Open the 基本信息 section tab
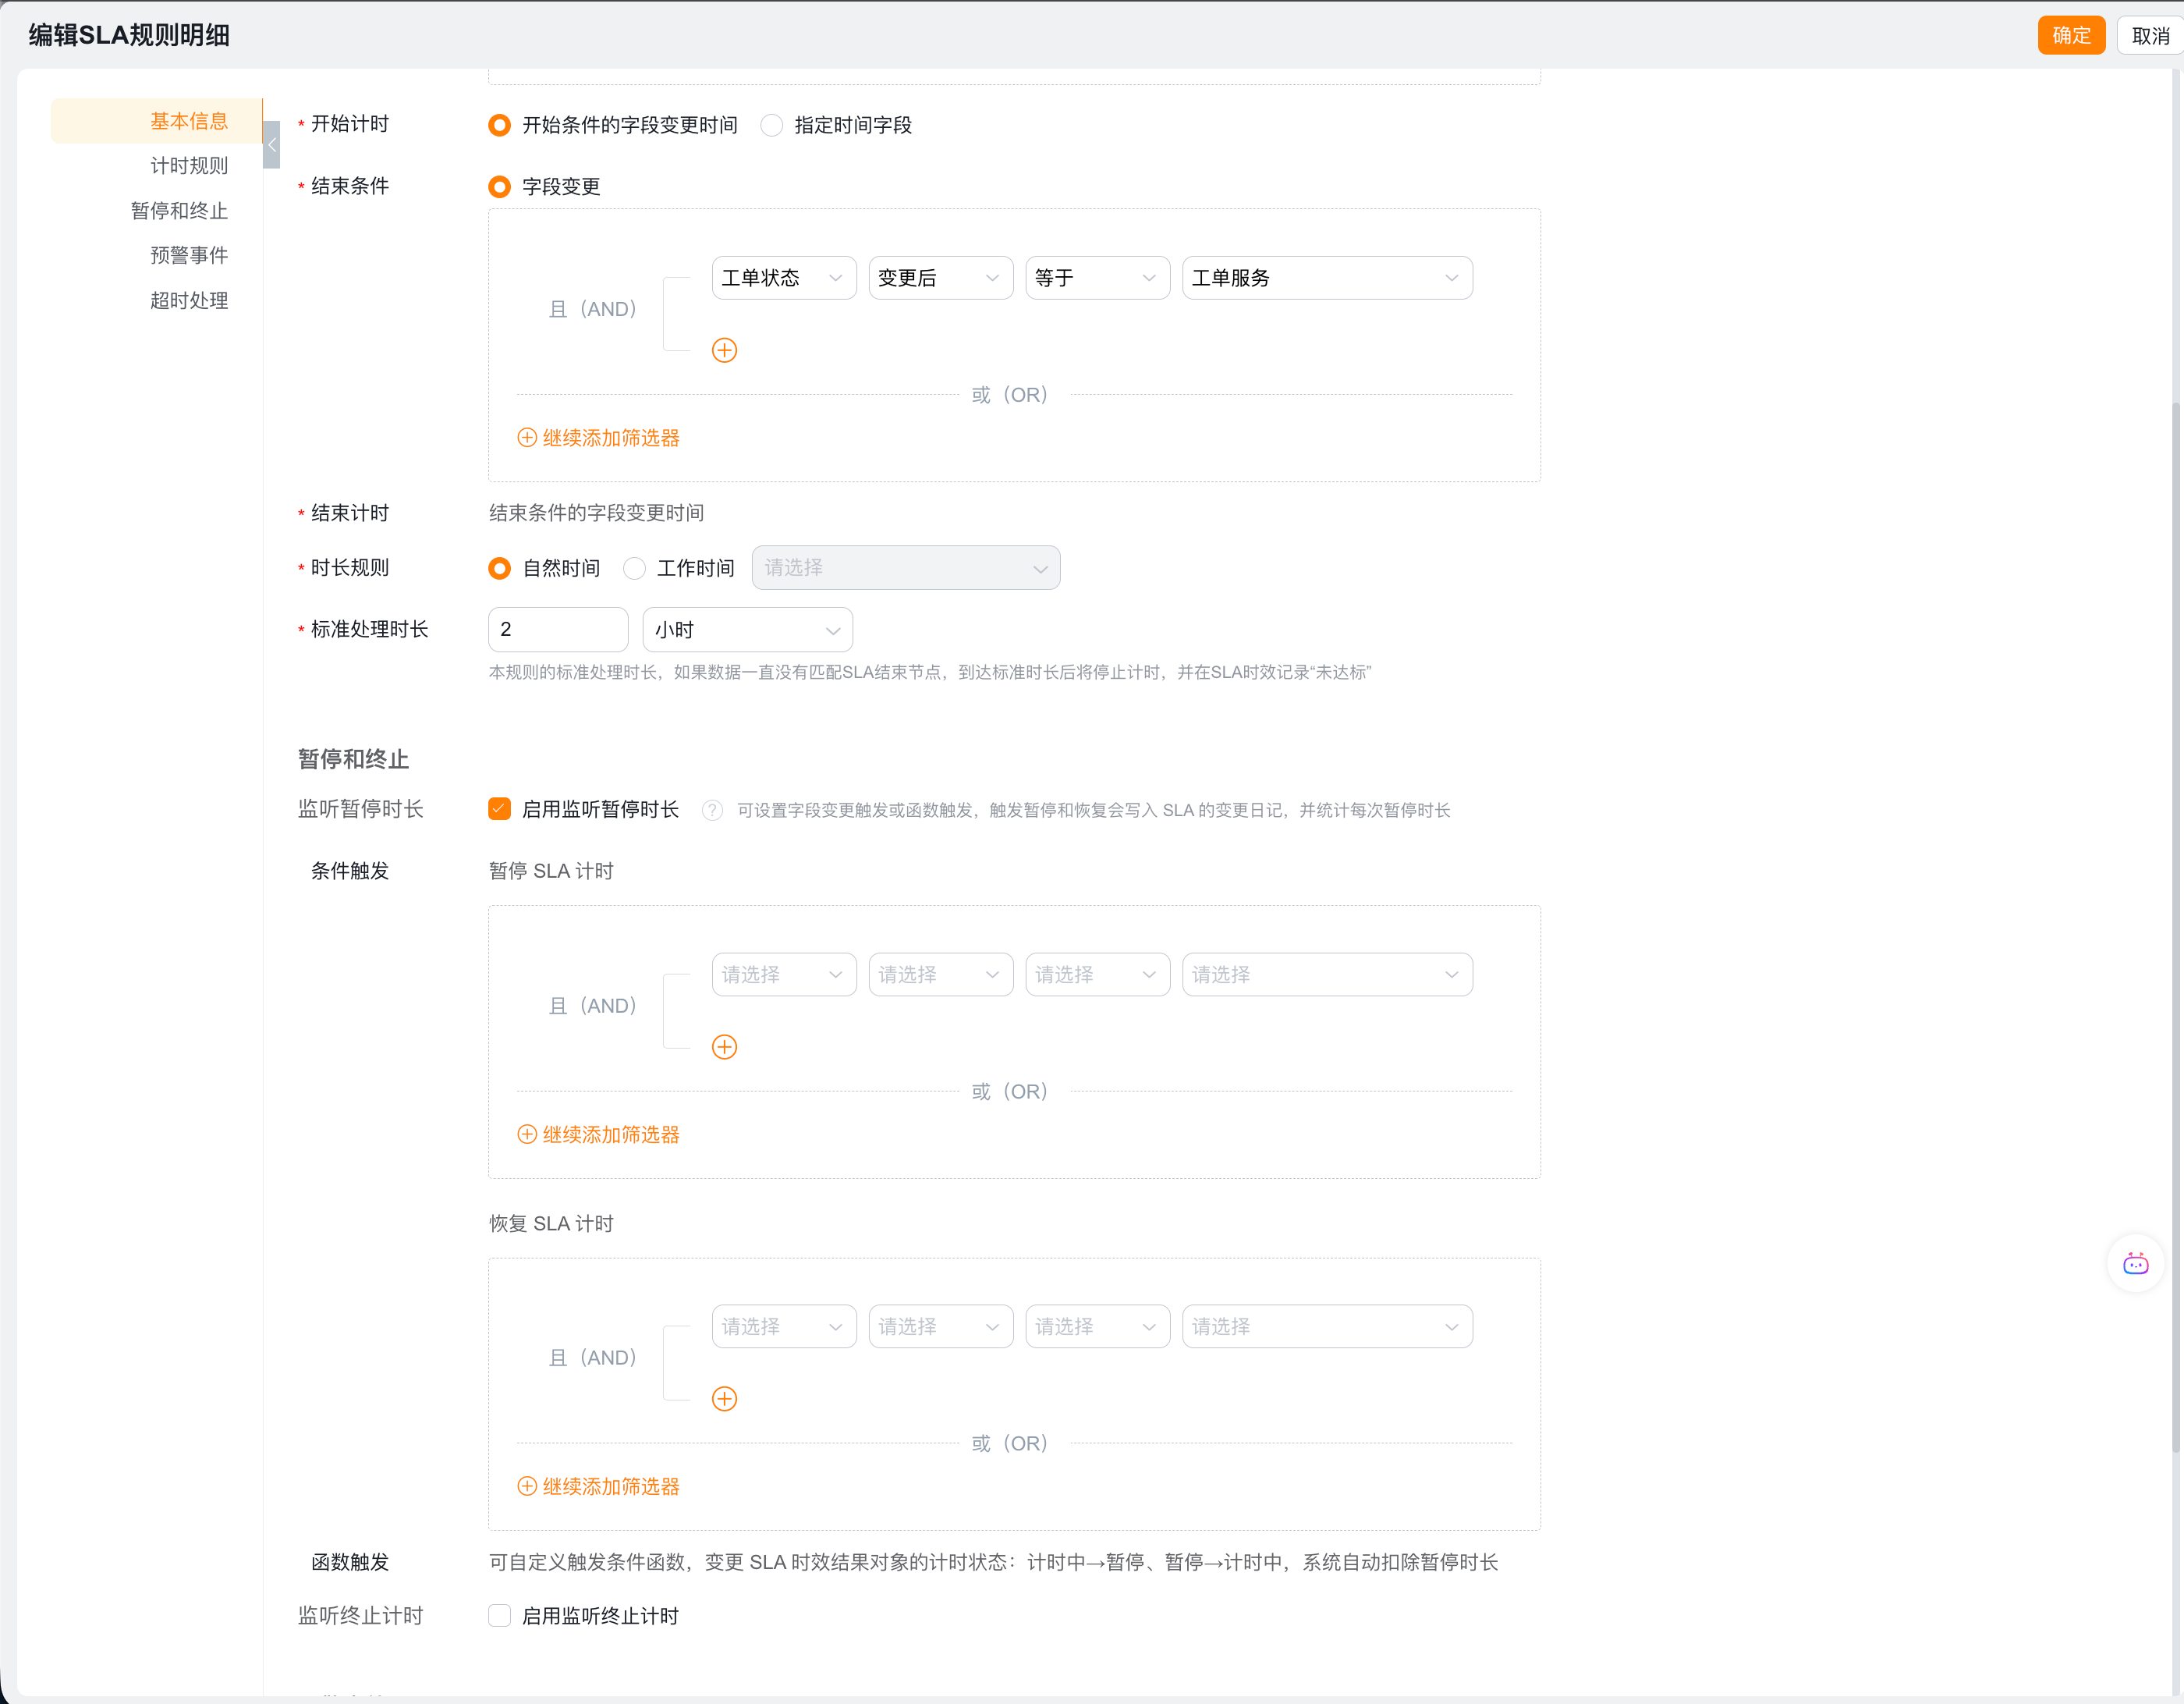Image resolution: width=2184 pixels, height=1704 pixels. [x=157, y=121]
